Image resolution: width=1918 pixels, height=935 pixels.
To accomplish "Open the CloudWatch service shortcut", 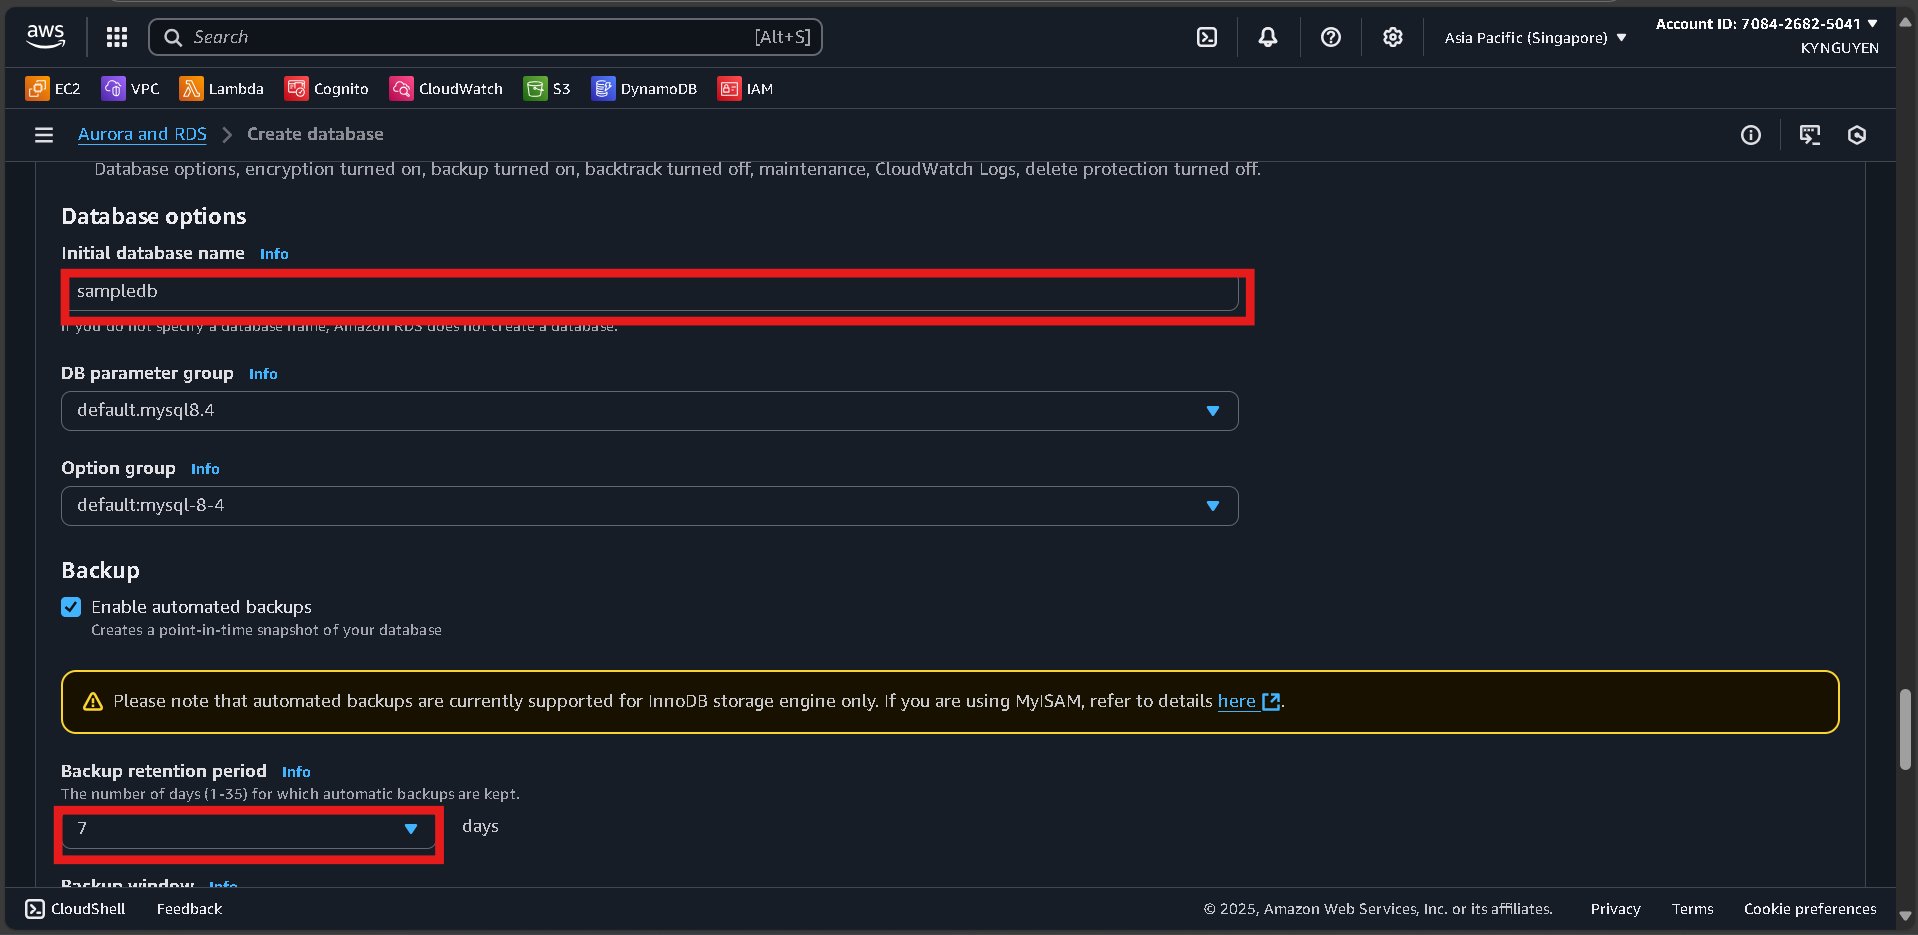I will click(x=446, y=88).
